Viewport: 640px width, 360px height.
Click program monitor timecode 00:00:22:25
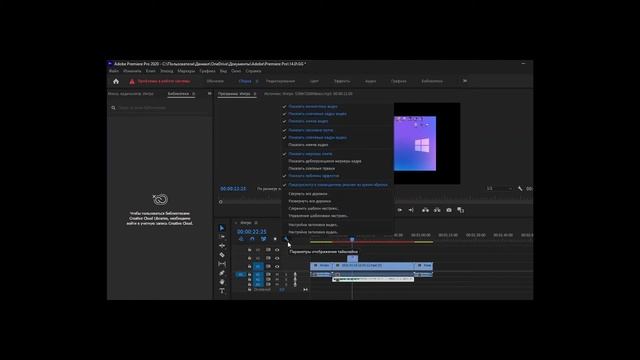pos(233,189)
